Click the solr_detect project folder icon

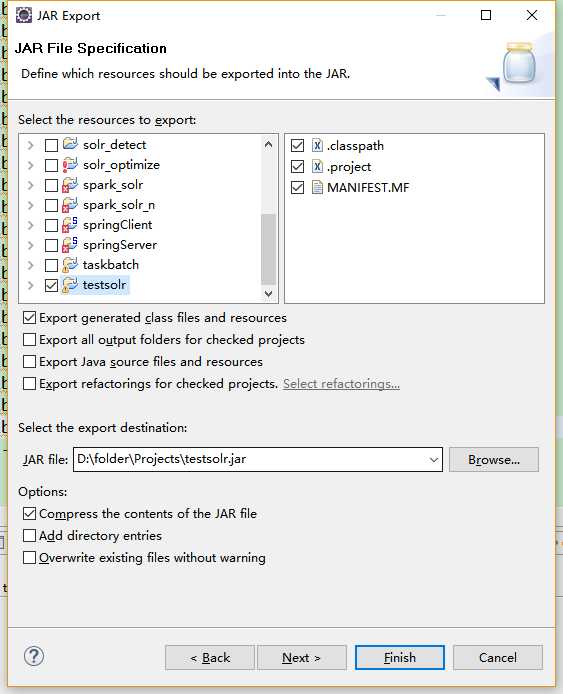pyautogui.click(x=70, y=144)
